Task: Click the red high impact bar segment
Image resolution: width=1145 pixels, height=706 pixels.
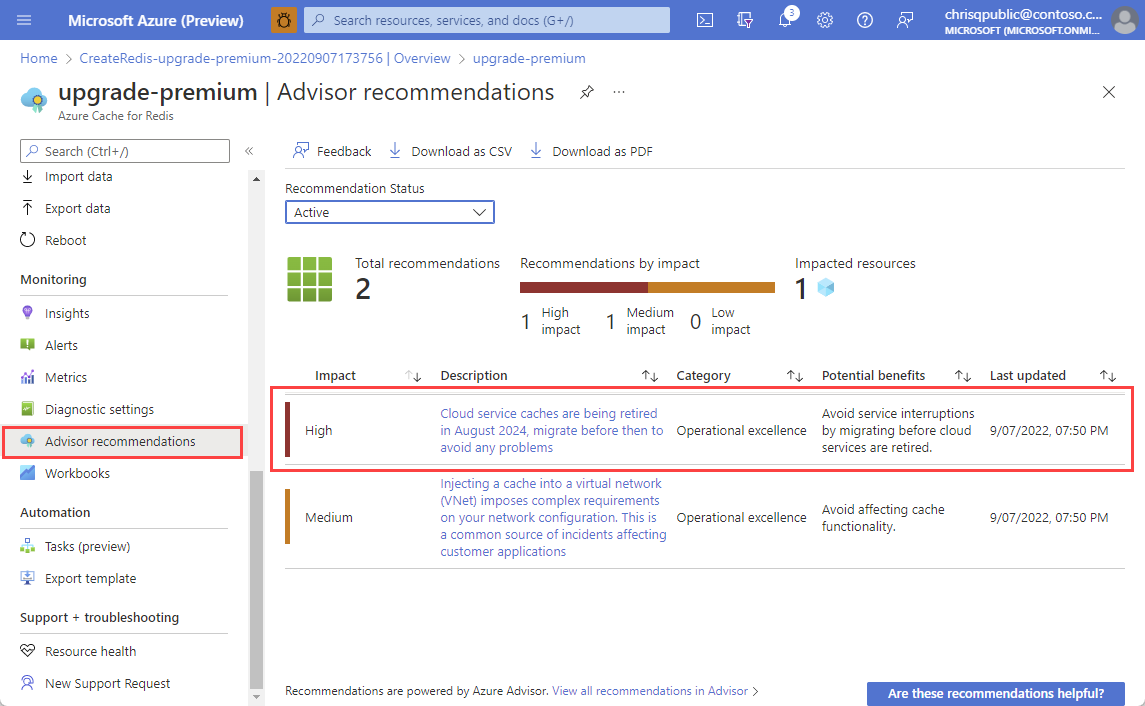Action: coord(583,288)
